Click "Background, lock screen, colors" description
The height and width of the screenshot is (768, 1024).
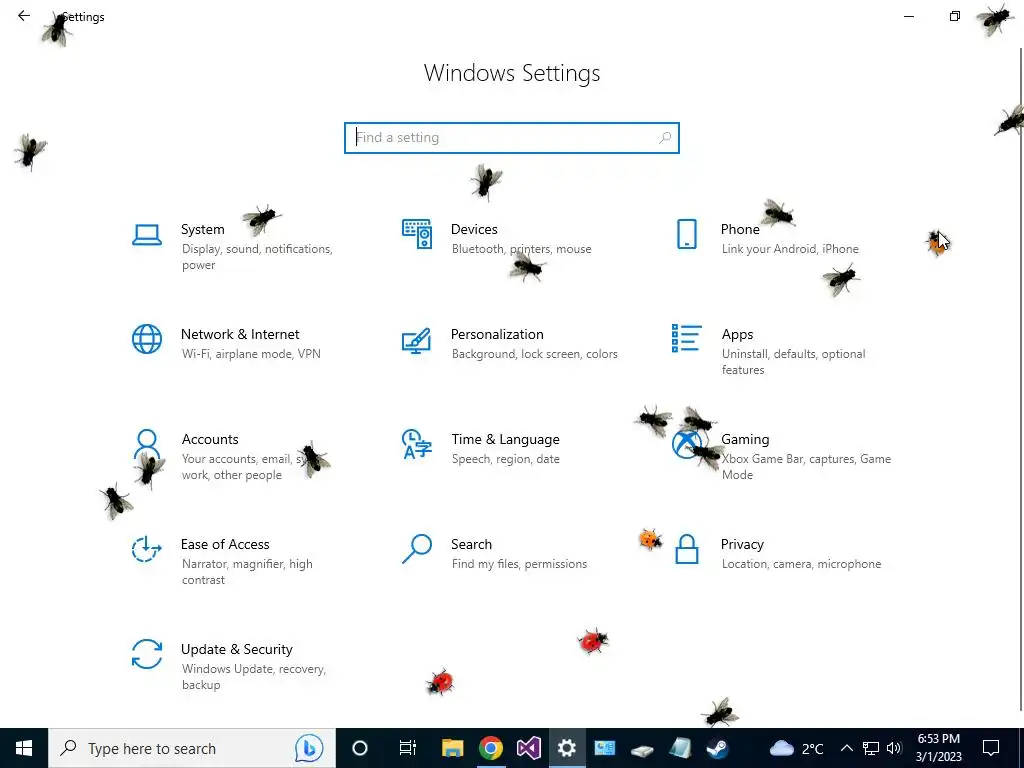(x=535, y=354)
